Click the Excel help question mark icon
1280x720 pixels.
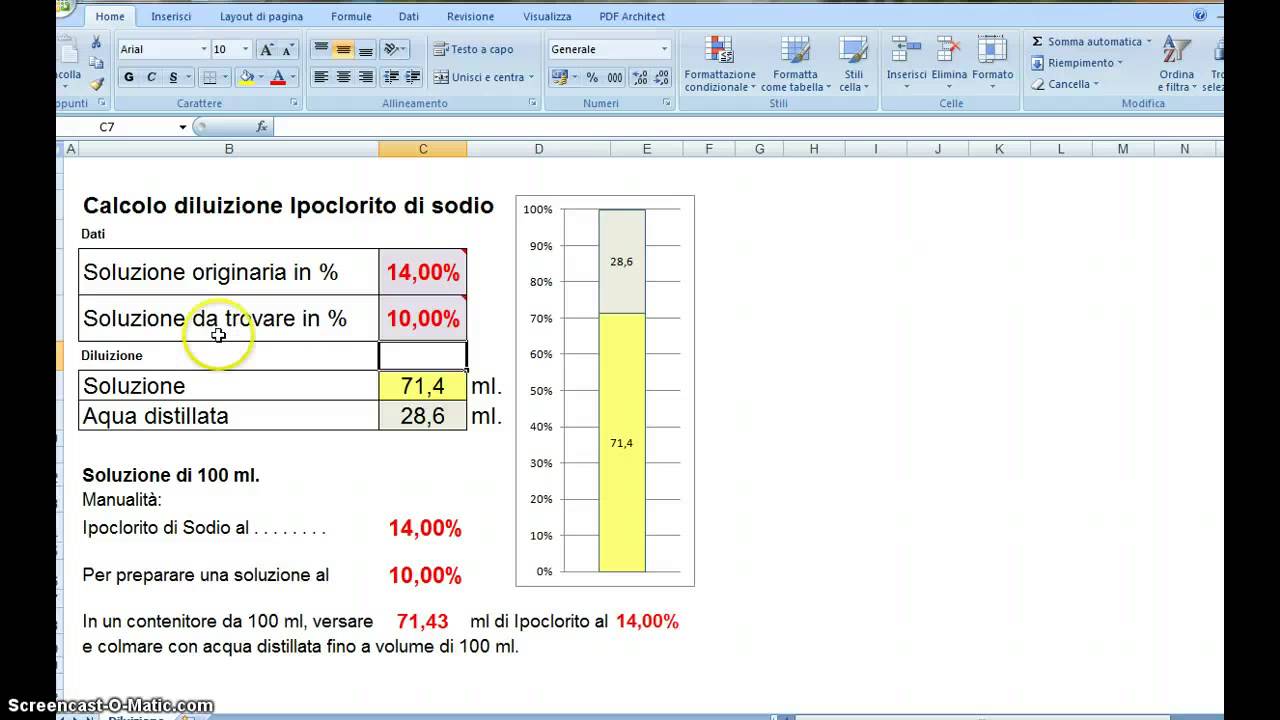click(1201, 15)
